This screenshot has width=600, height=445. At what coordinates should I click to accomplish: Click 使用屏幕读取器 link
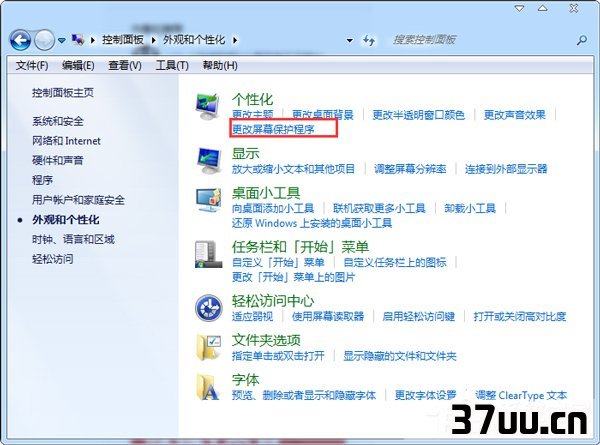pyautogui.click(x=328, y=316)
